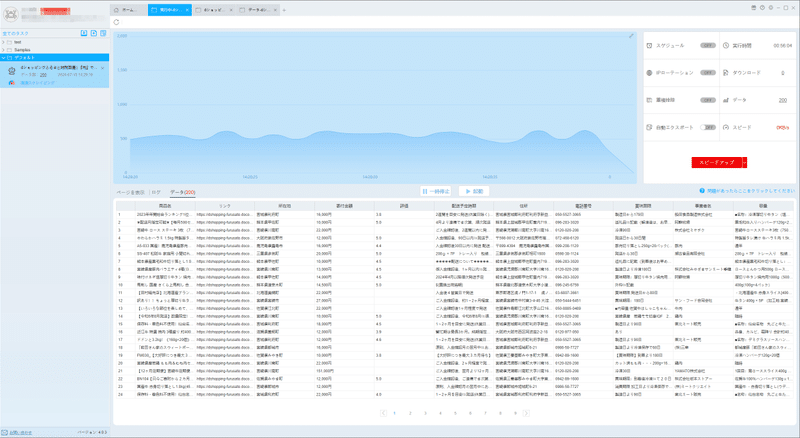This screenshot has height=438, width=800.
Task: Open the settings gear in the title bar
Action: (770, 8)
